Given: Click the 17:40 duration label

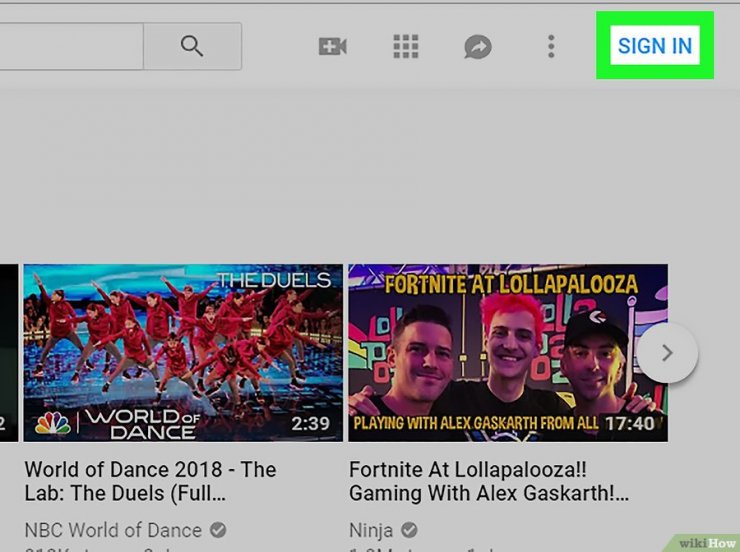Looking at the screenshot, I should (631, 423).
